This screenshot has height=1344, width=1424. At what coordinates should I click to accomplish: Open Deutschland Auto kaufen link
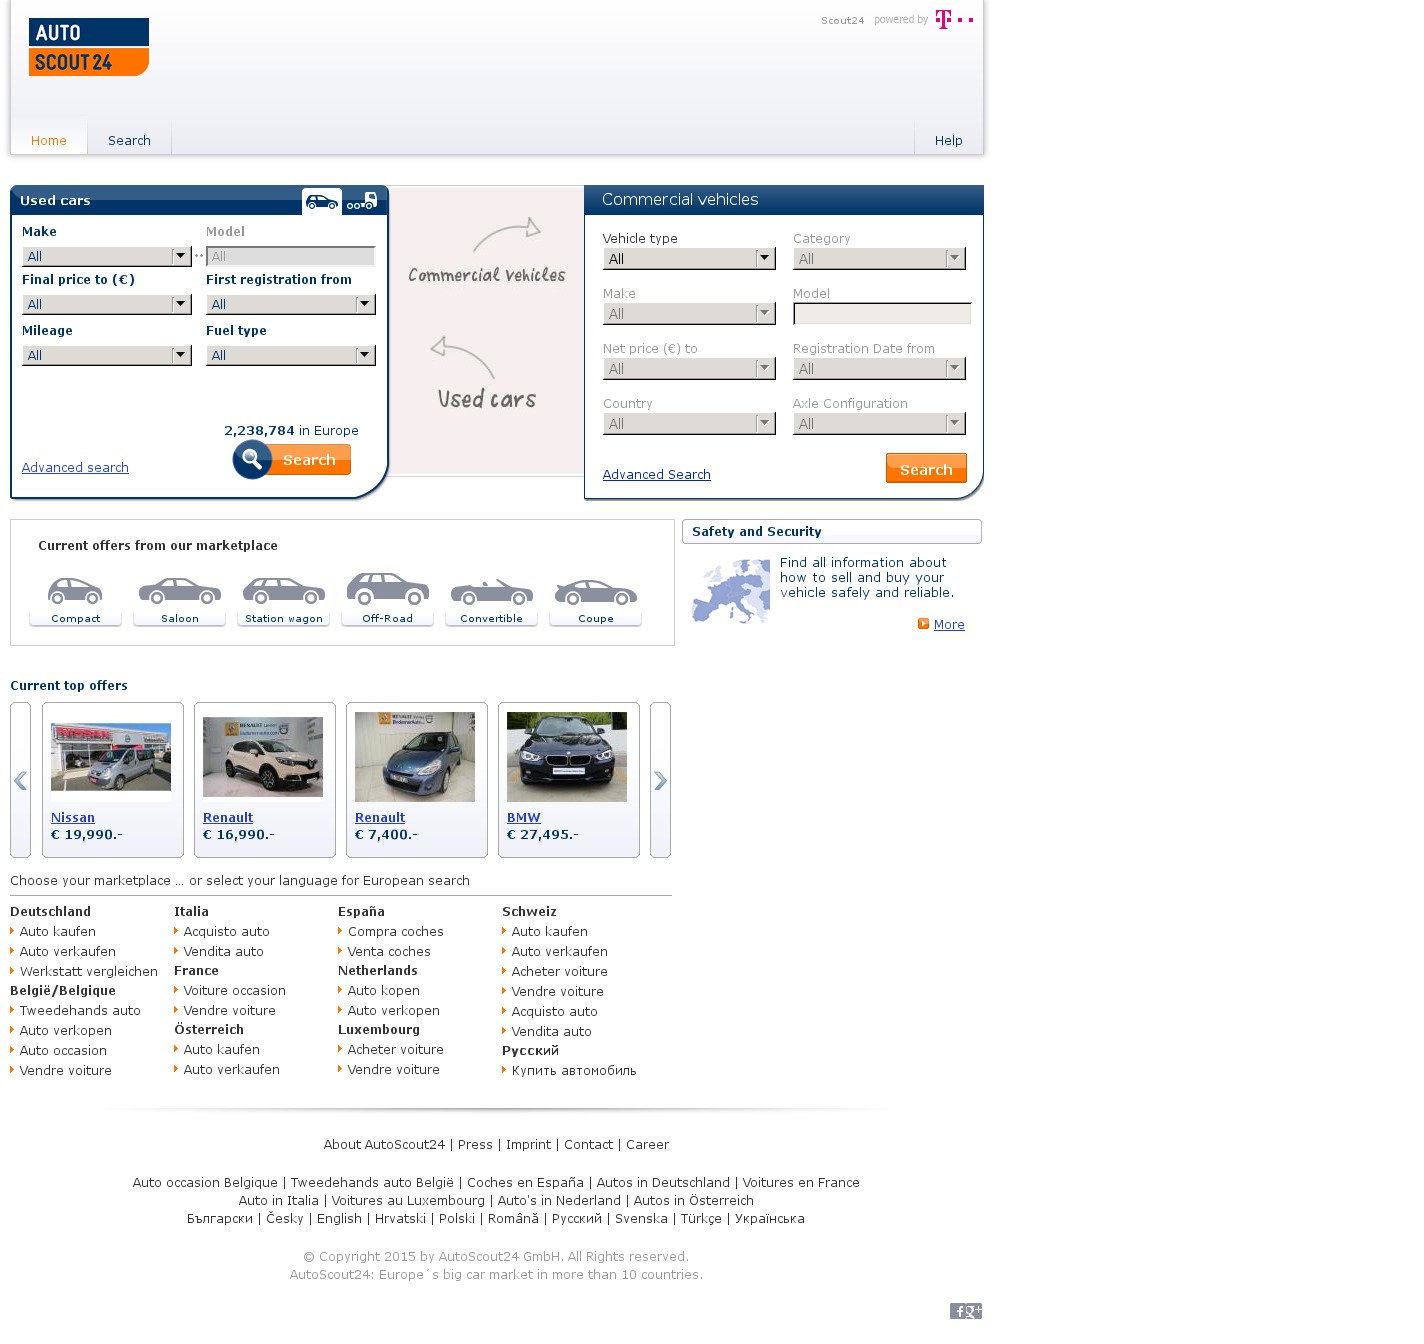[x=58, y=932]
